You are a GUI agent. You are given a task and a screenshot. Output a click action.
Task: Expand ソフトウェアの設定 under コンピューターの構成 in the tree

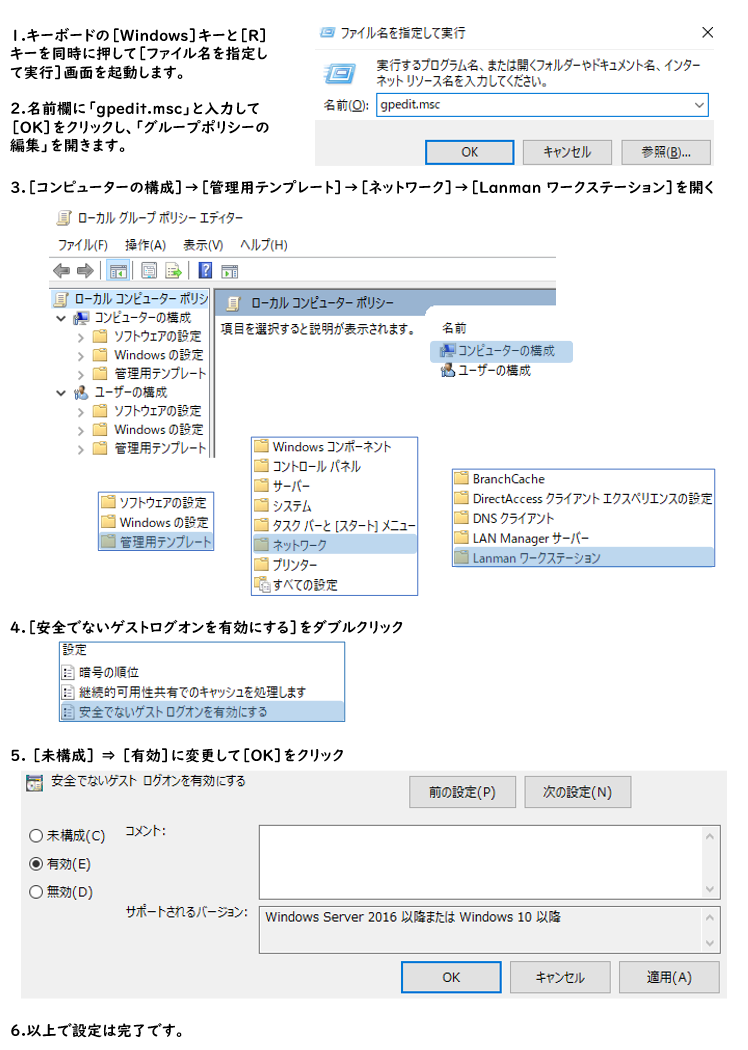pos(80,337)
